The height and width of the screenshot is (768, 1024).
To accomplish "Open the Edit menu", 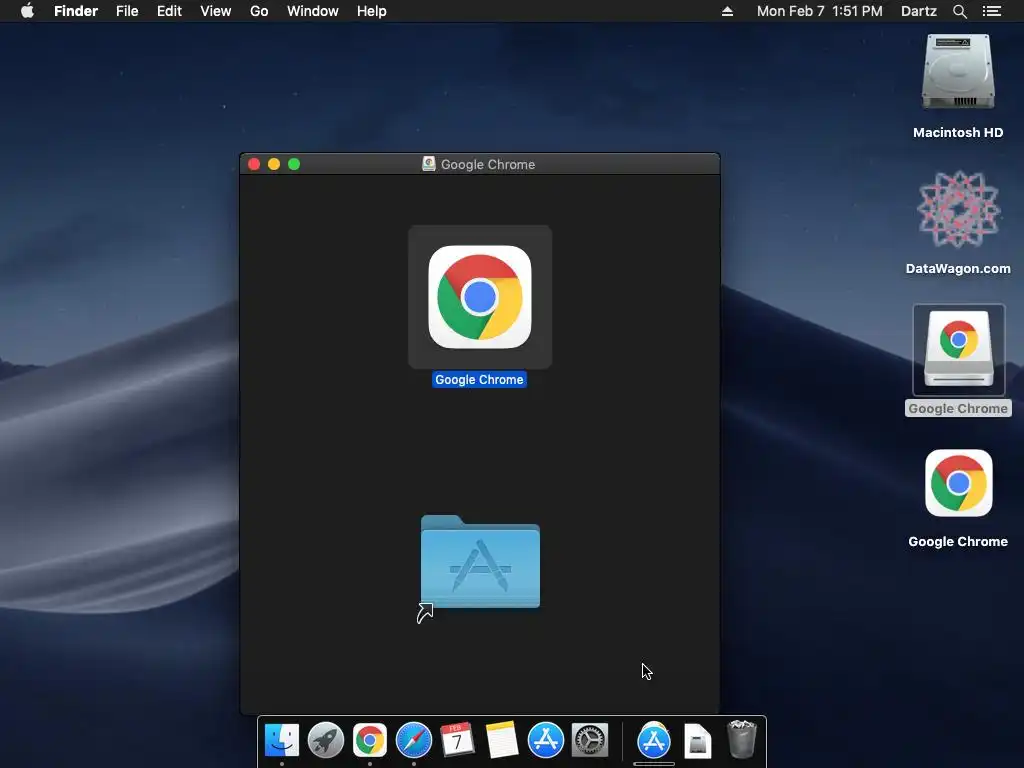I will pos(169,11).
